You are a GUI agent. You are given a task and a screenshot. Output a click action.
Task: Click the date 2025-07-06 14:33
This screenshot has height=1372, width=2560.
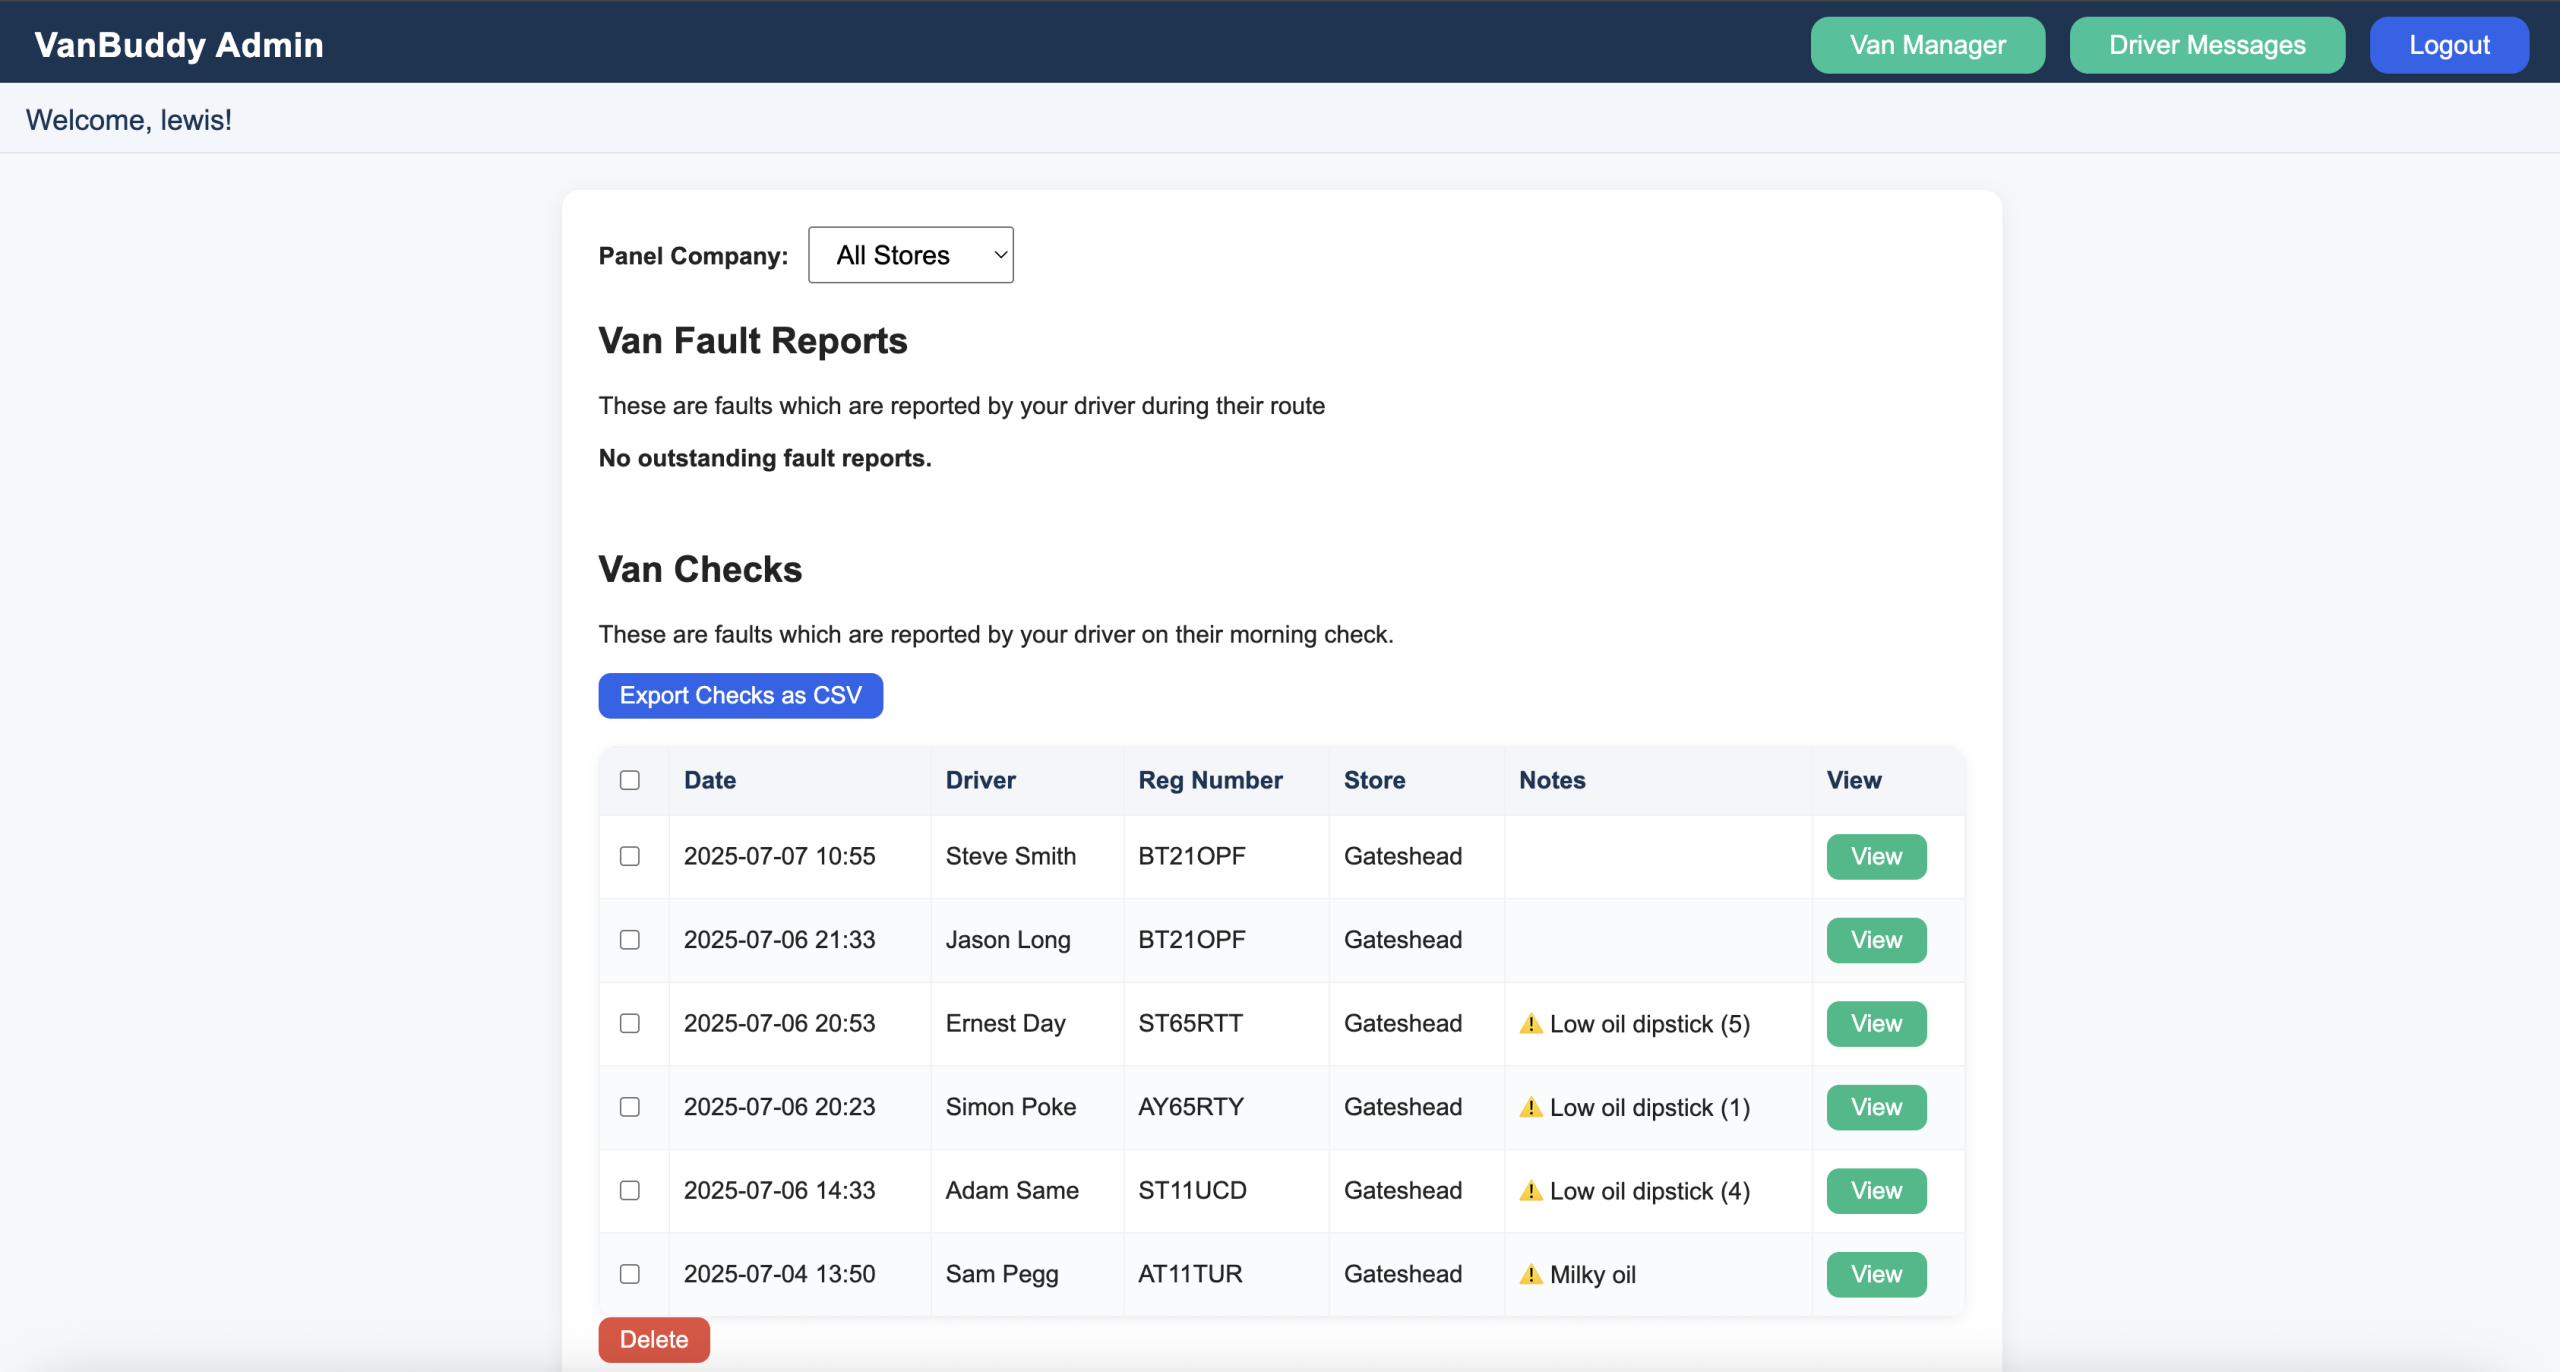pyautogui.click(x=779, y=1190)
